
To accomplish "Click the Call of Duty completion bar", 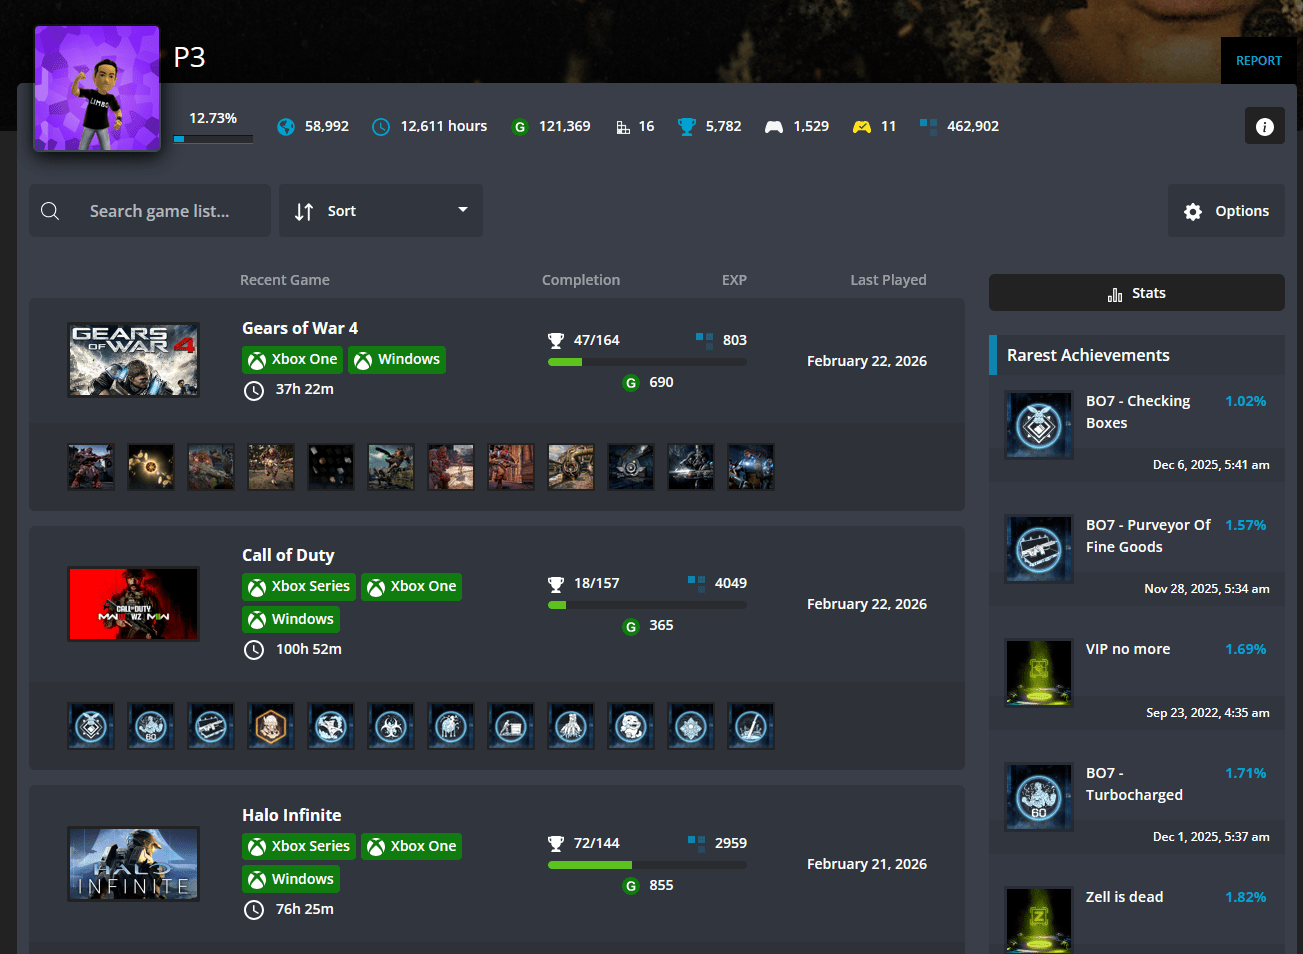I will tap(647, 605).
